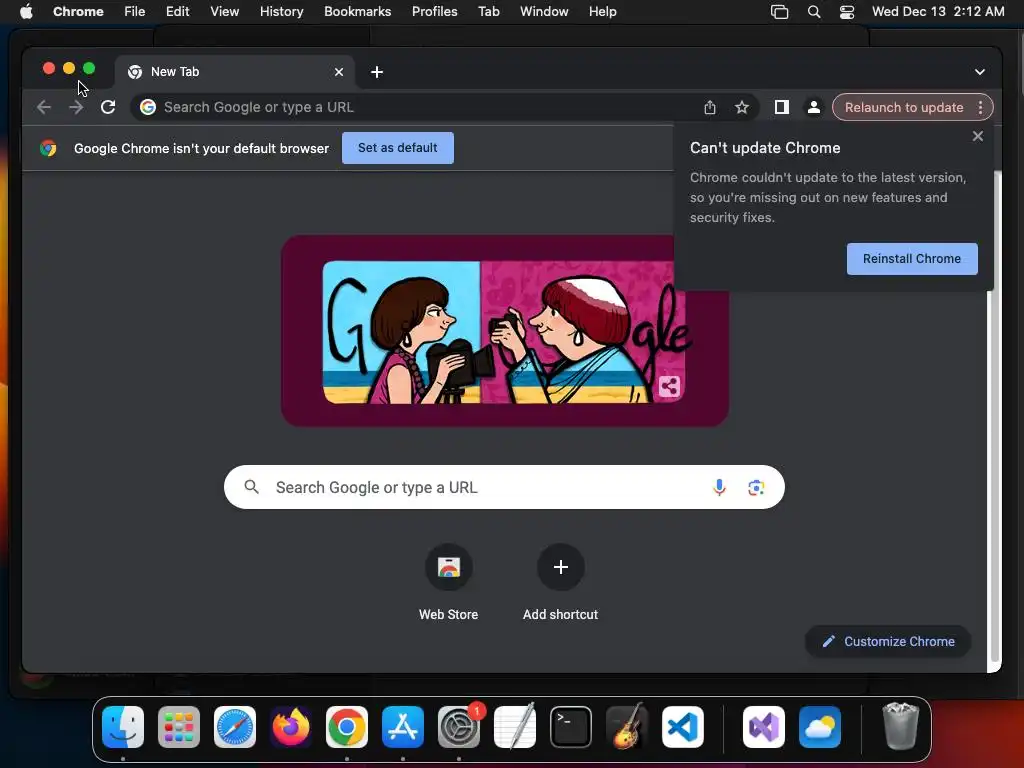The image size is (1024, 768).
Task: Open the Tab menu
Action: point(488,11)
